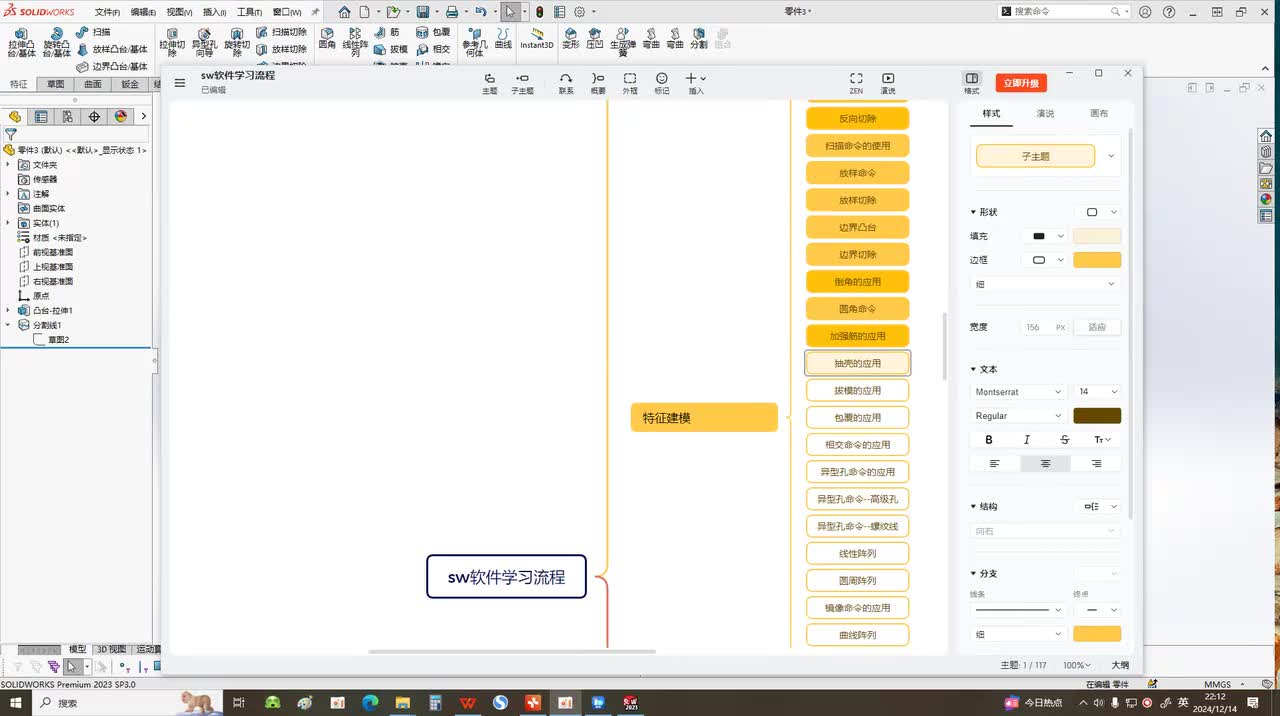1280x716 pixels.
Task: Select the 外框 boundary tool
Action: pos(629,83)
